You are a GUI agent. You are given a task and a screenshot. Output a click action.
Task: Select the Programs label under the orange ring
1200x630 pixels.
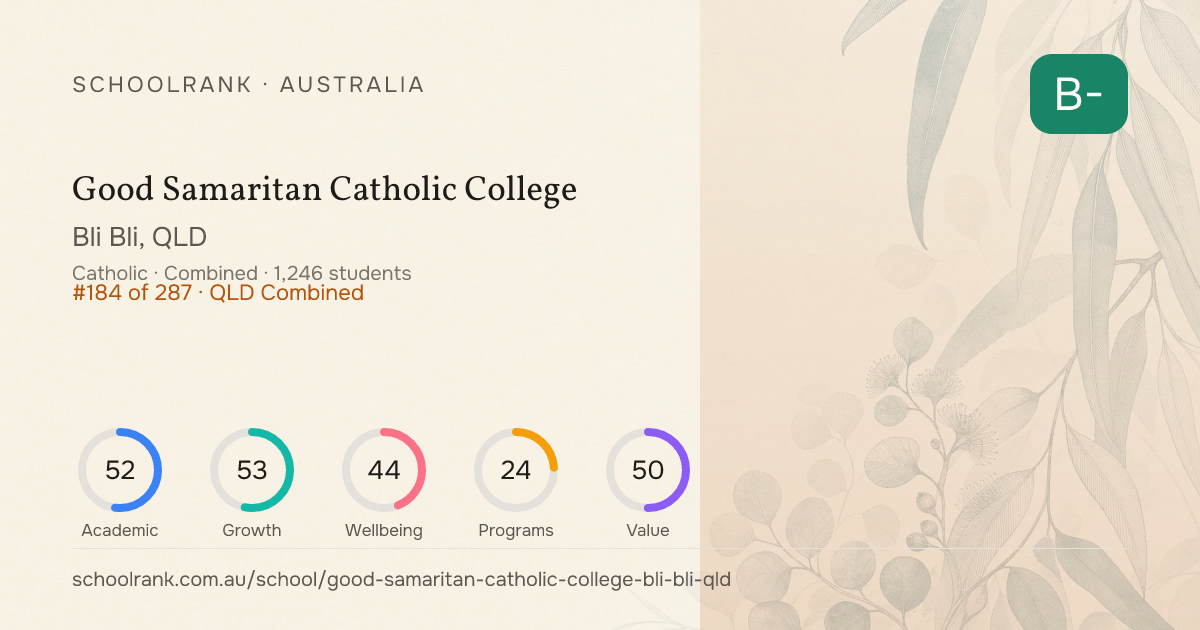point(516,530)
